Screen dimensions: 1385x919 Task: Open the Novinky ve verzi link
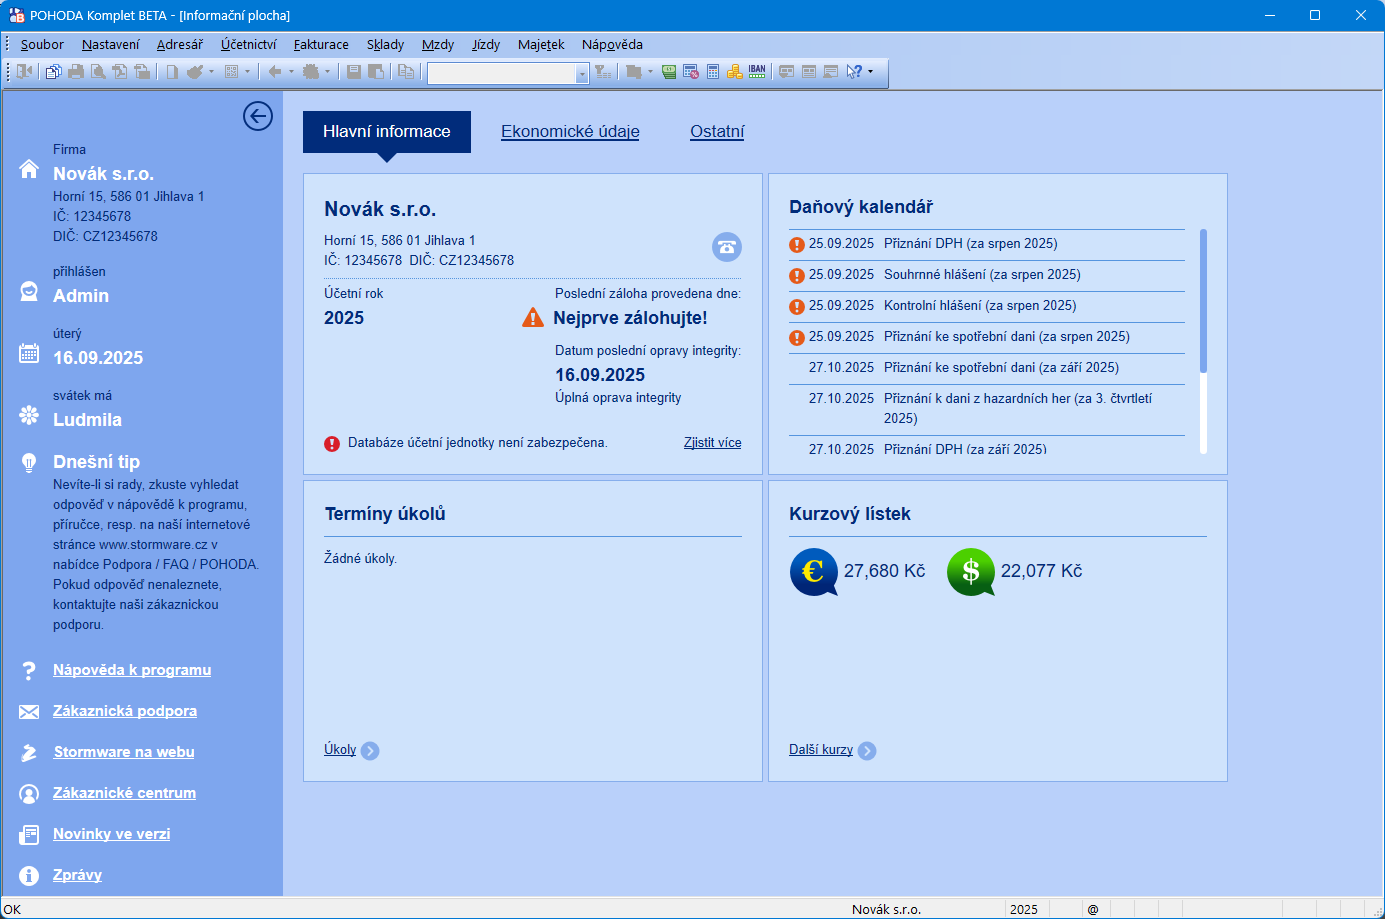[x=112, y=834]
